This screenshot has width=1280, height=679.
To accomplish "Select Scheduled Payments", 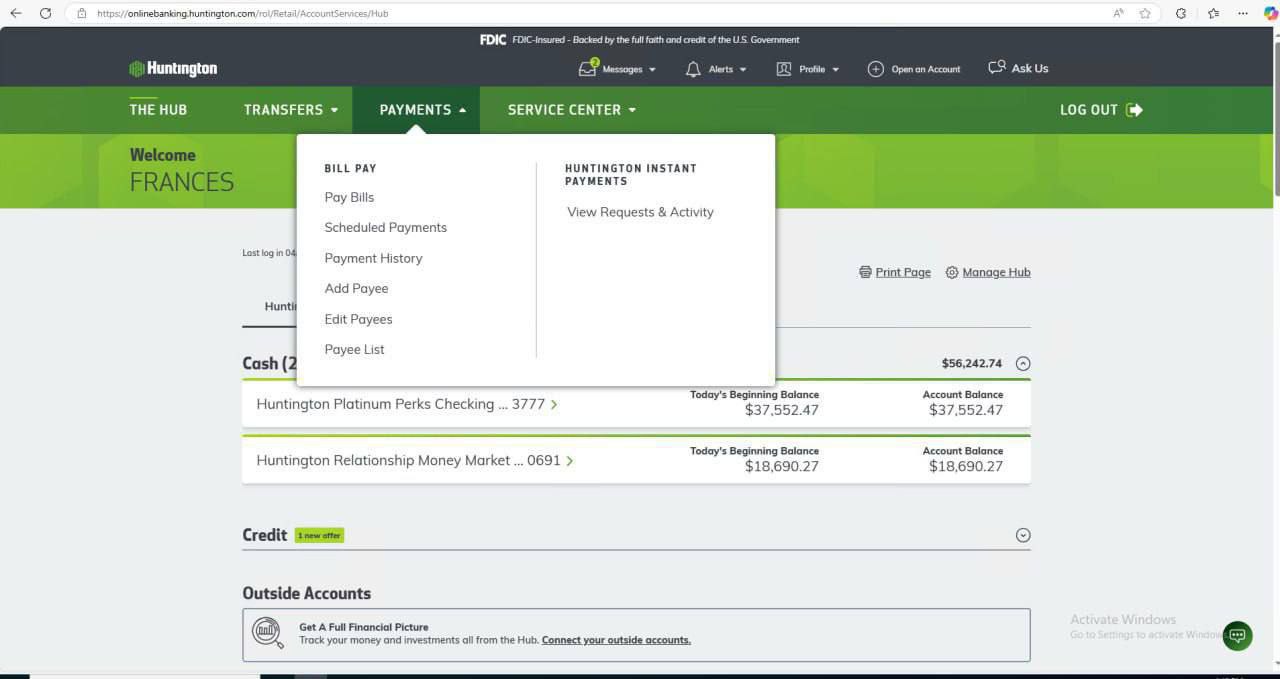I will click(x=385, y=227).
